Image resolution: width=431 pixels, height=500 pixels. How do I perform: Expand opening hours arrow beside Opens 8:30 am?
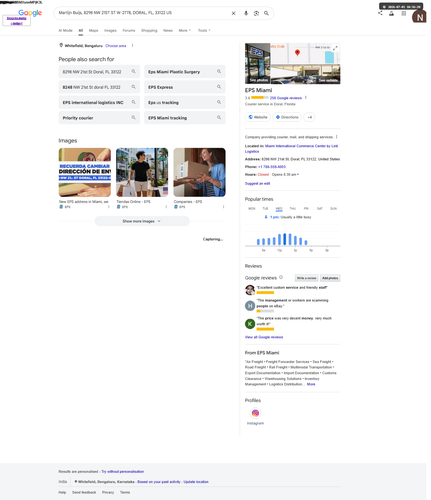point(298,174)
